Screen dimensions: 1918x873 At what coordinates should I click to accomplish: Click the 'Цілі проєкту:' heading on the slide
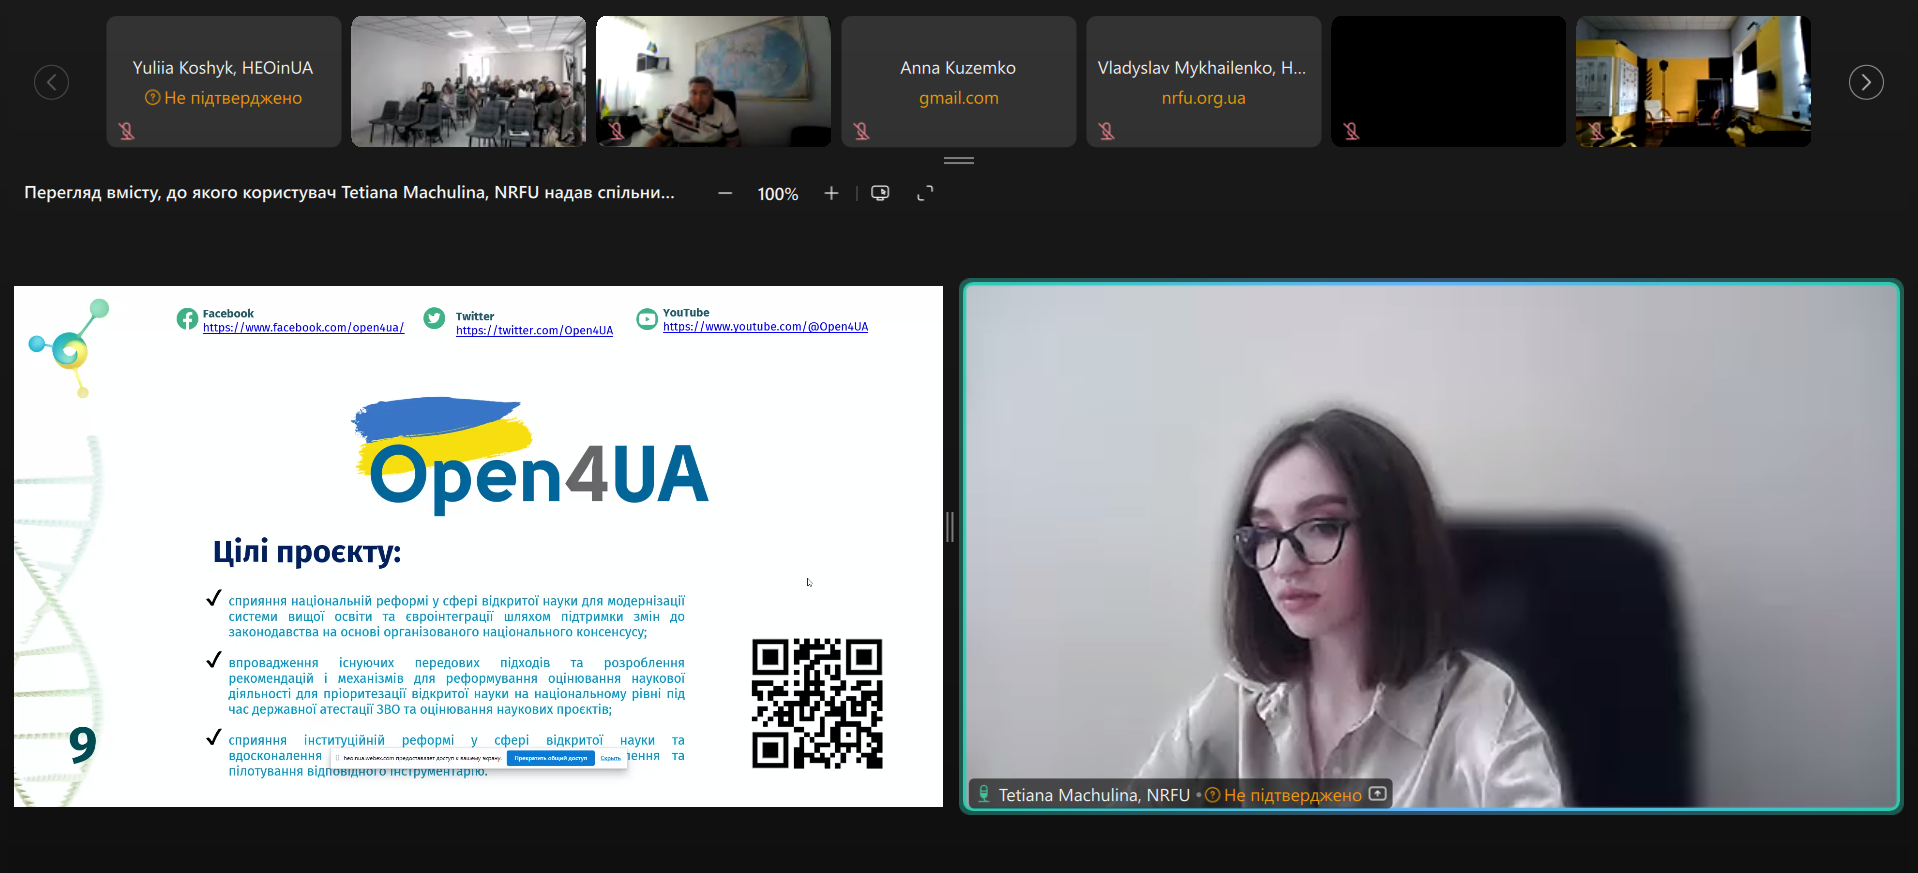307,552
